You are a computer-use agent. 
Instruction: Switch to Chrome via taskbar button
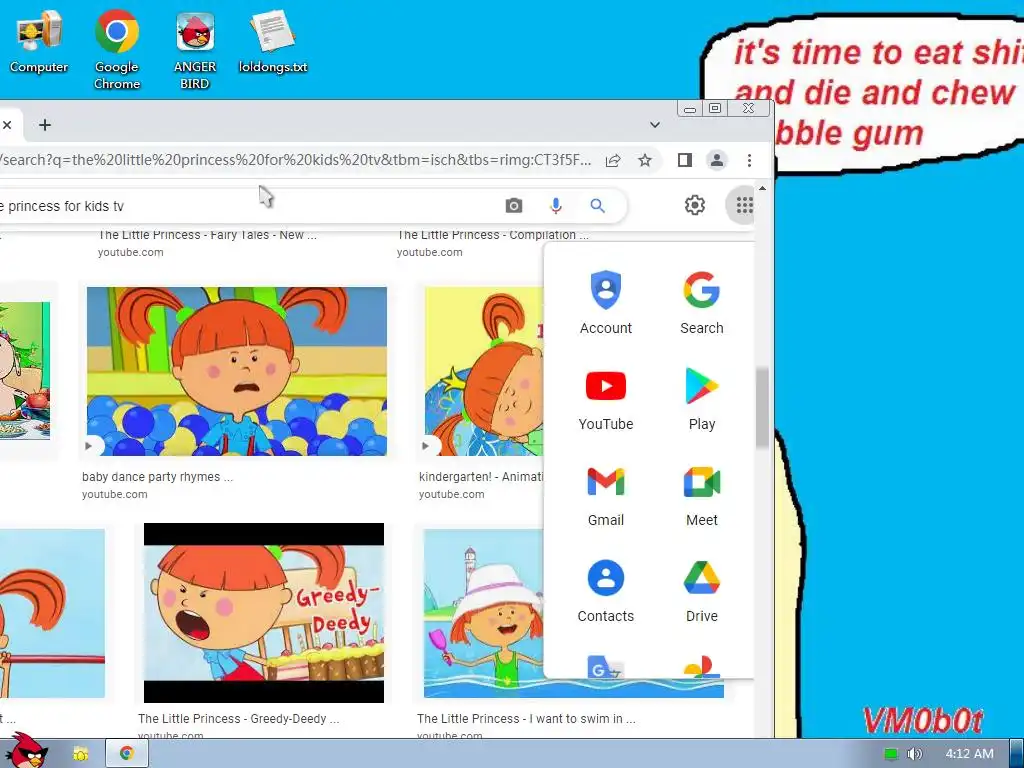(127, 754)
